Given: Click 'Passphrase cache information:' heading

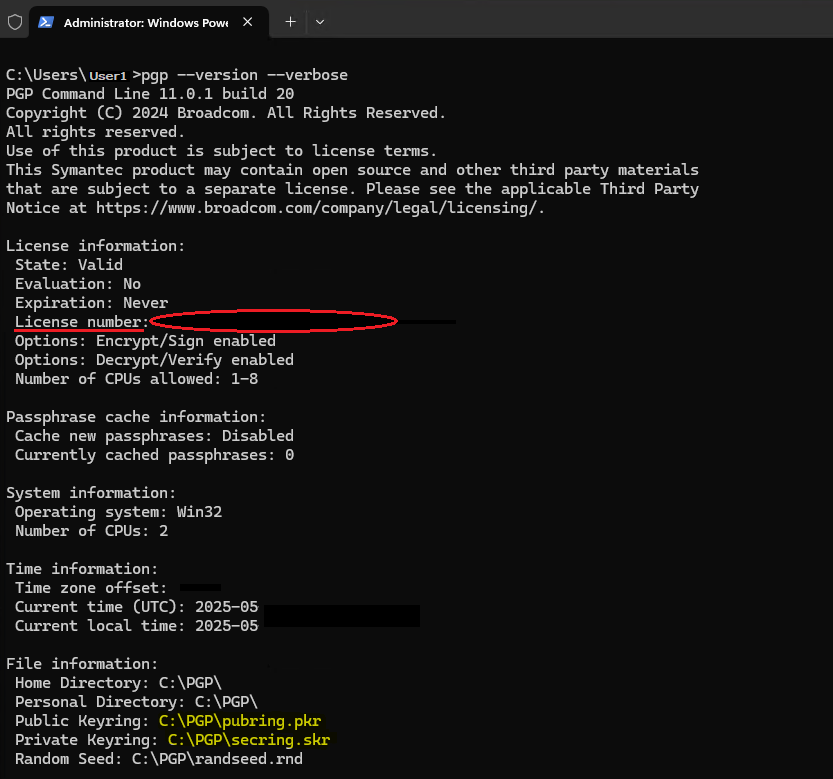Looking at the screenshot, I should (135, 417).
